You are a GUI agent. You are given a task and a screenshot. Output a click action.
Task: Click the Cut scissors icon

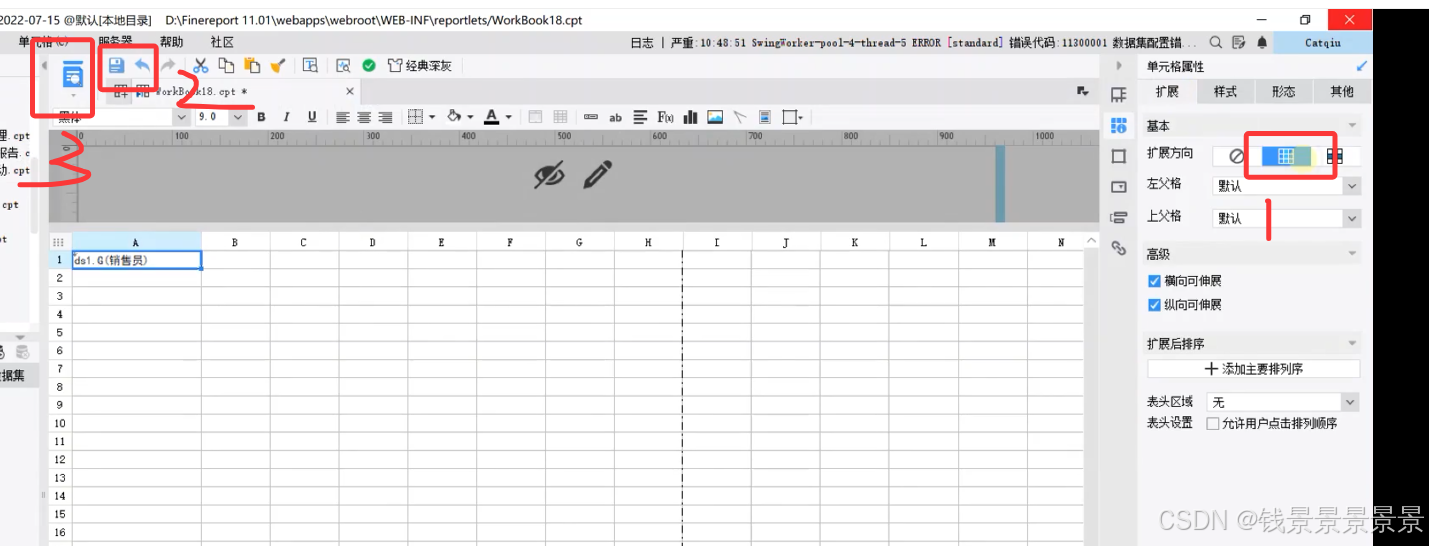tap(200, 65)
